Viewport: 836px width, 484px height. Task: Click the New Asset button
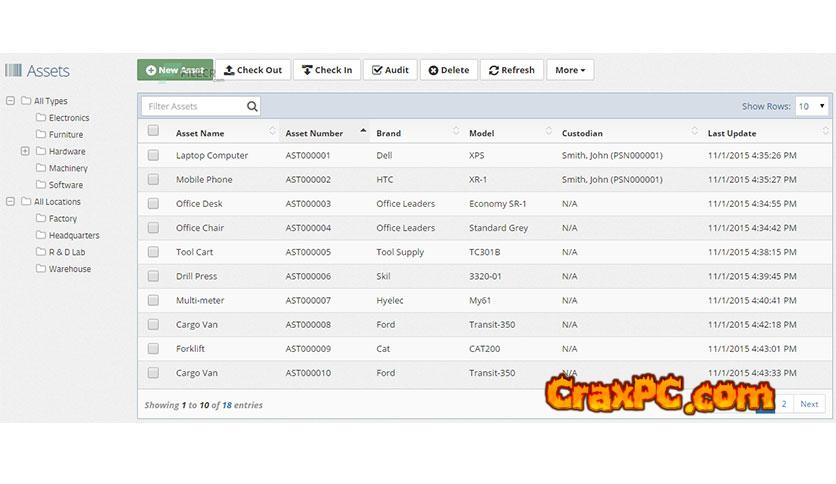coord(175,70)
